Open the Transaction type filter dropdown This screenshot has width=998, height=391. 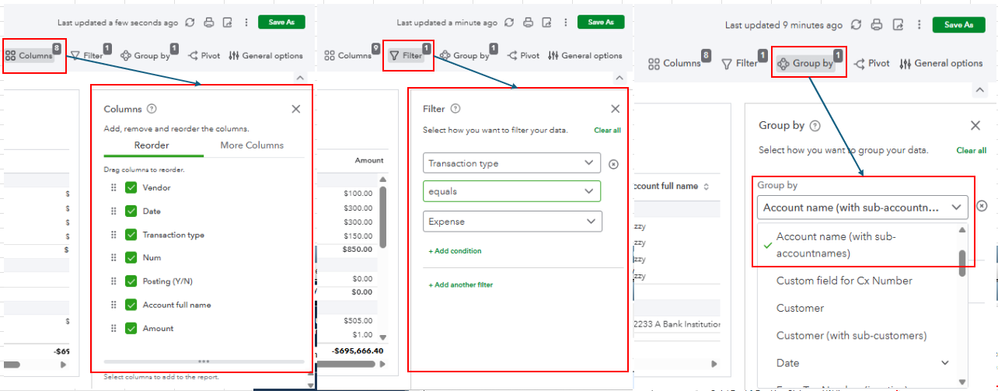tap(512, 163)
